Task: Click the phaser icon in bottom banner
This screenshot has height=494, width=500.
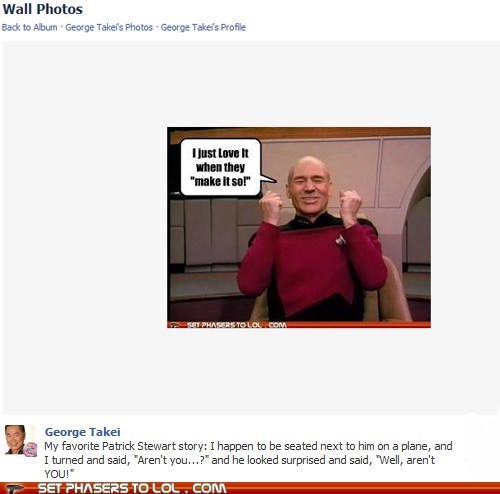Action: point(13,489)
